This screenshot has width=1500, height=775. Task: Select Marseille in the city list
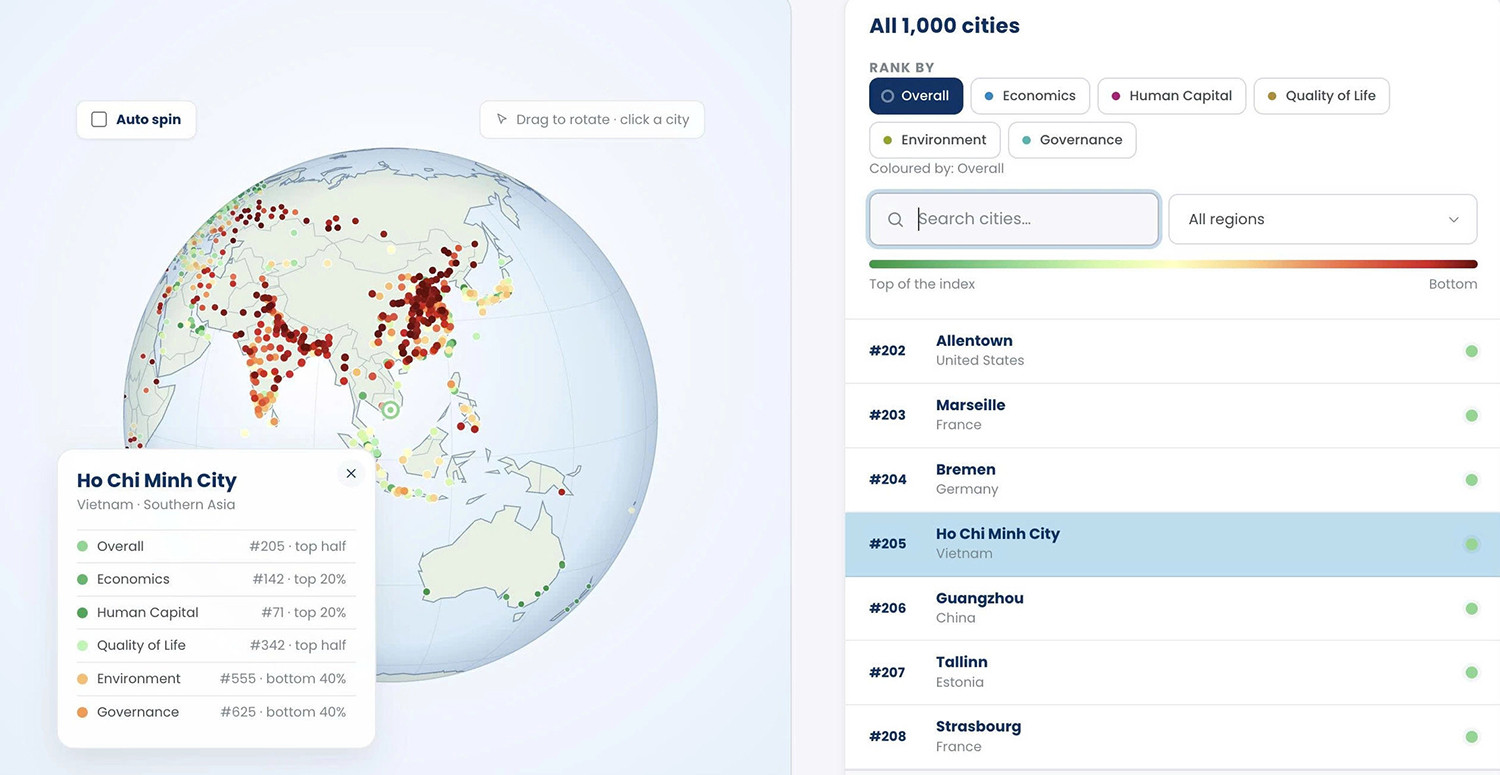1172,415
